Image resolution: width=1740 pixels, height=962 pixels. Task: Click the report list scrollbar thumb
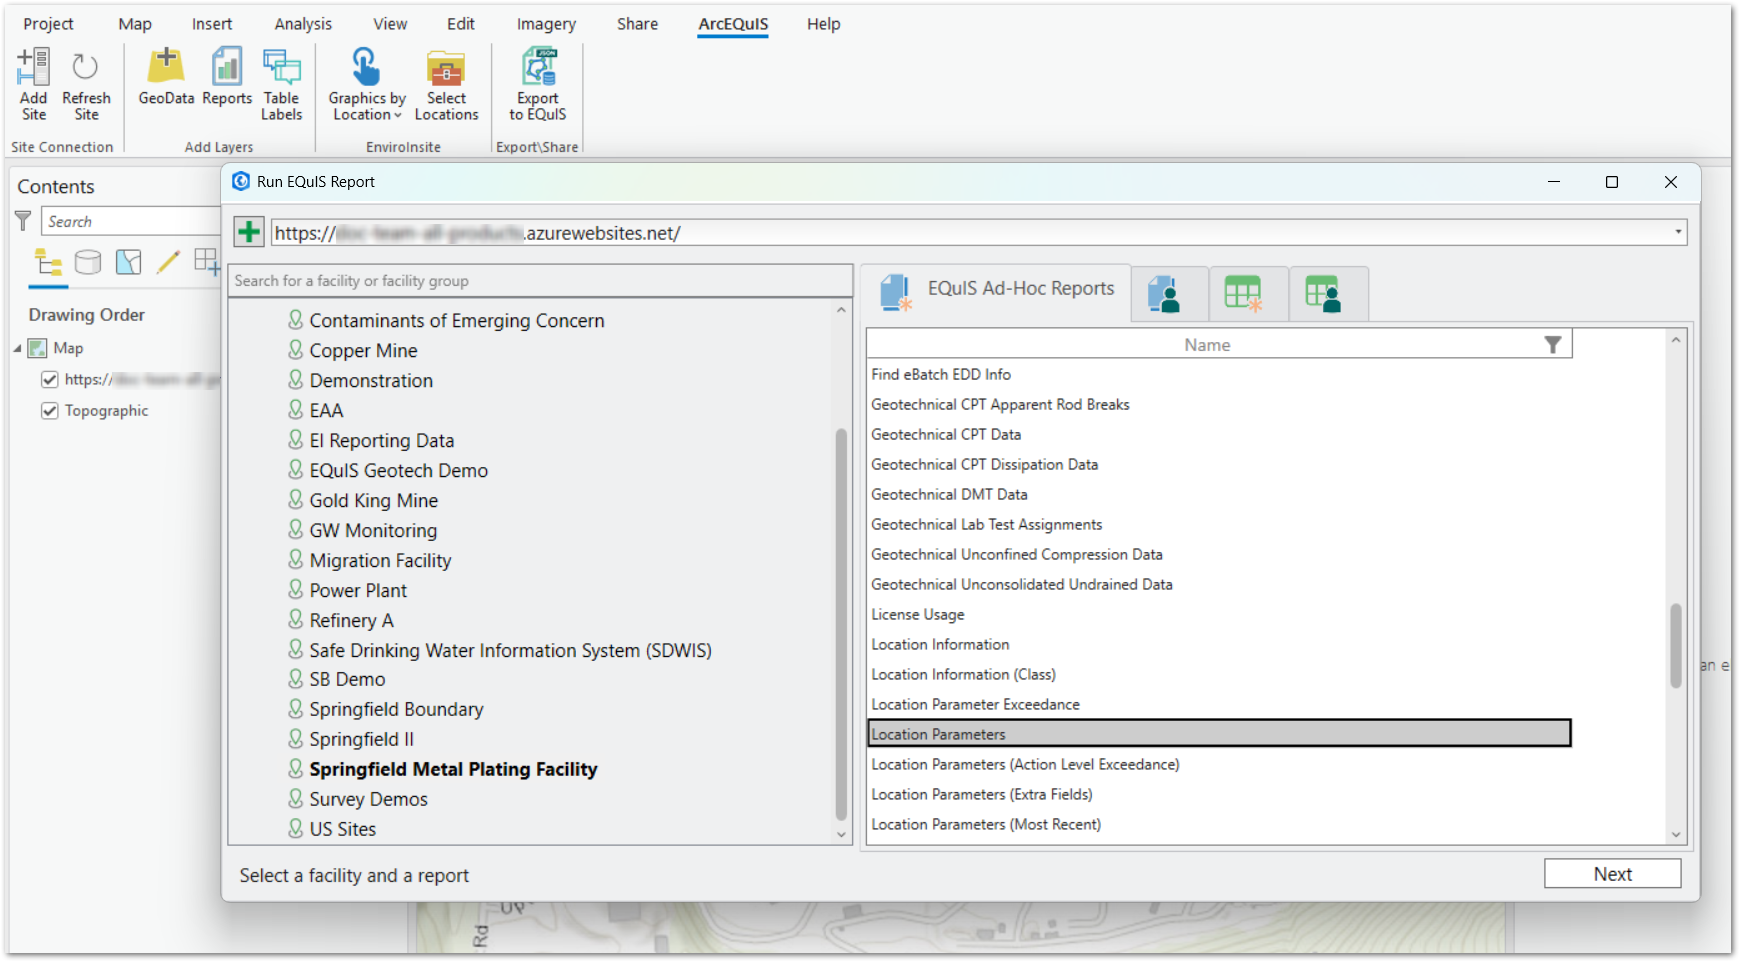coord(1676,646)
